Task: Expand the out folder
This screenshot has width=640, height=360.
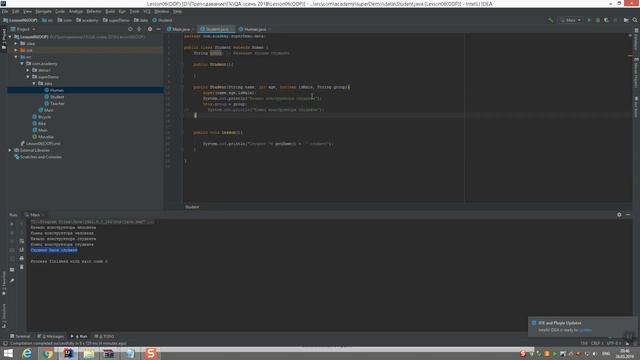Action: pyautogui.click(x=16, y=50)
